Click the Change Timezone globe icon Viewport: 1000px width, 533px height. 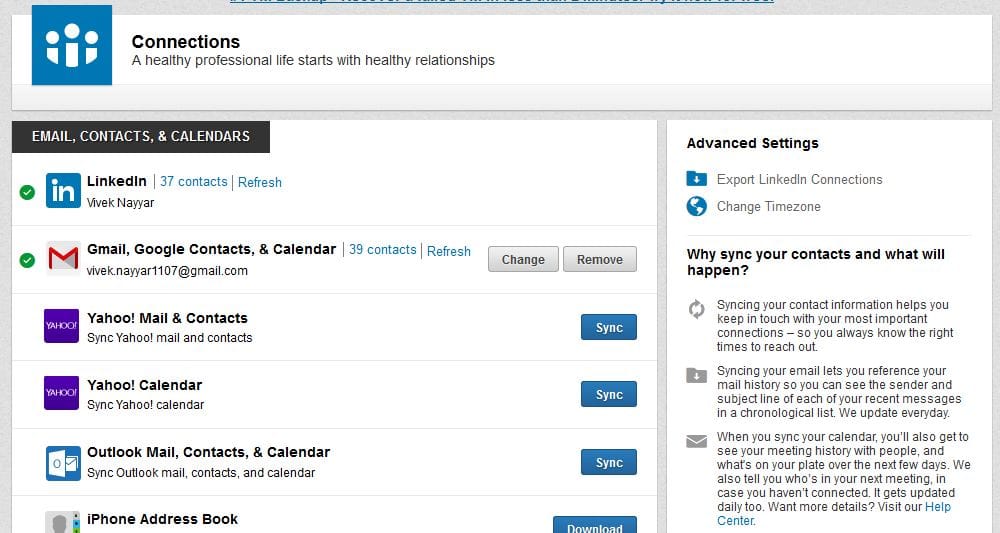696,206
